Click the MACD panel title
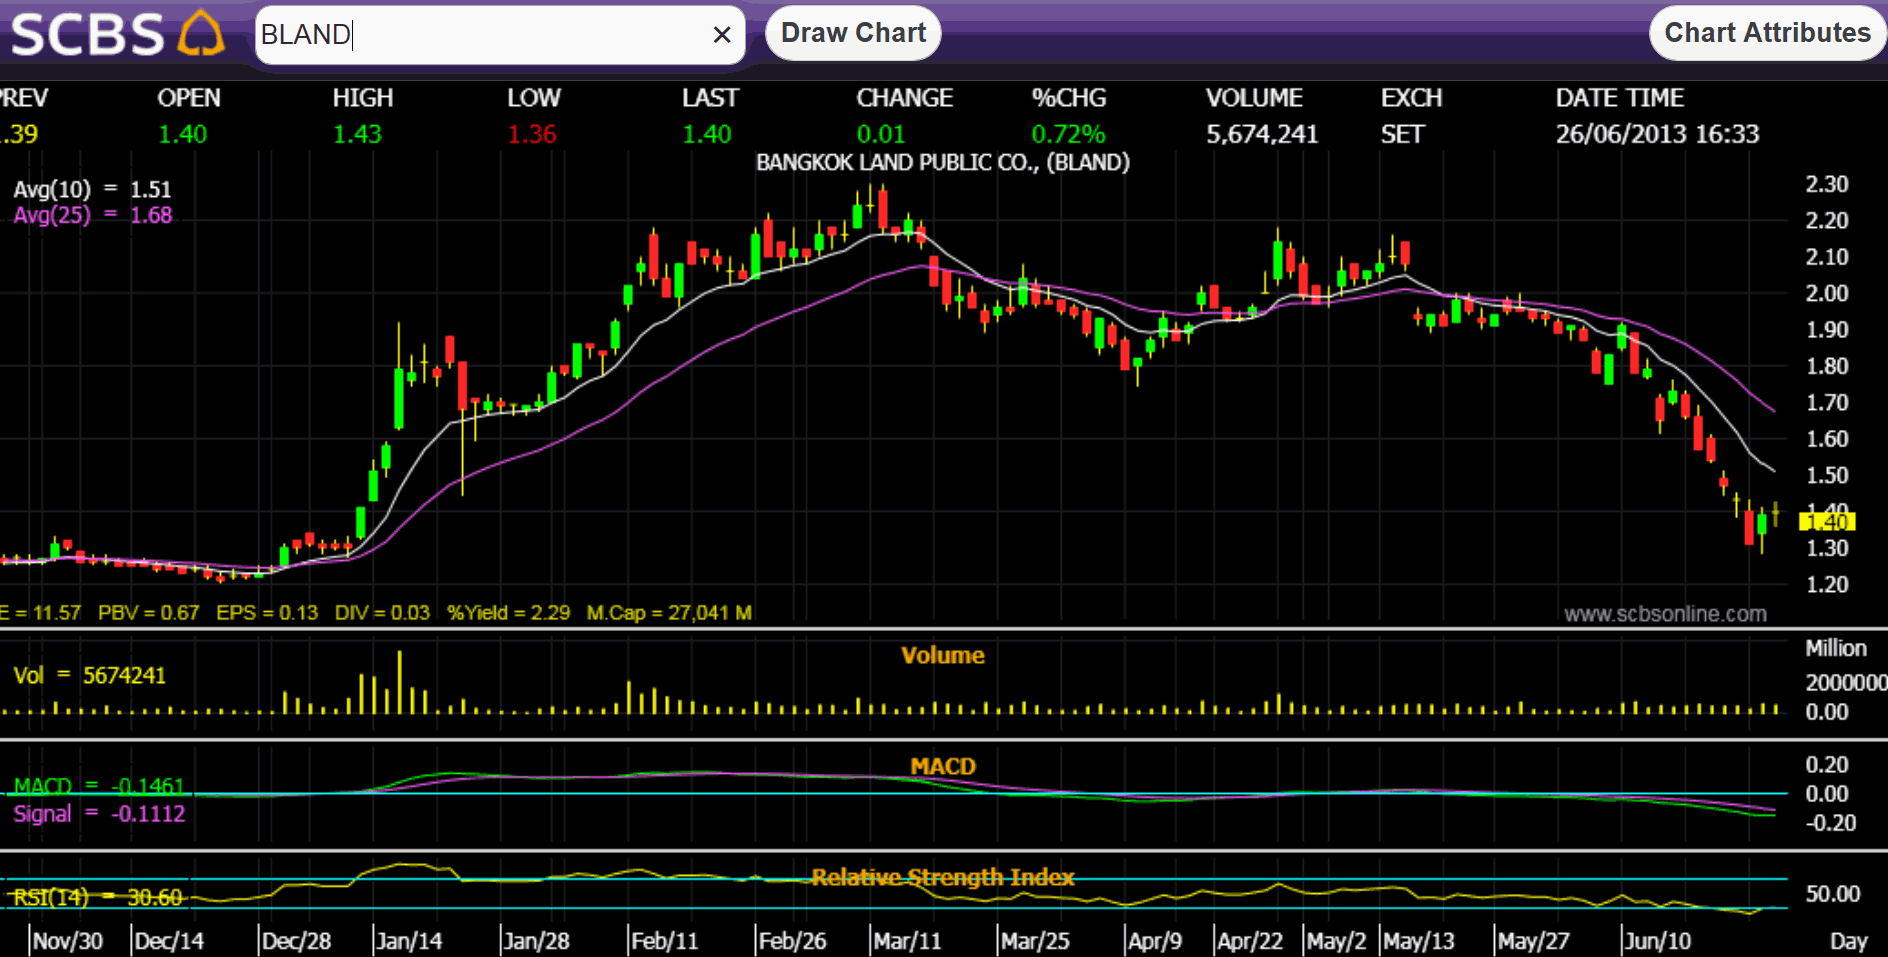Screen dimensions: 1888x957 [942, 766]
